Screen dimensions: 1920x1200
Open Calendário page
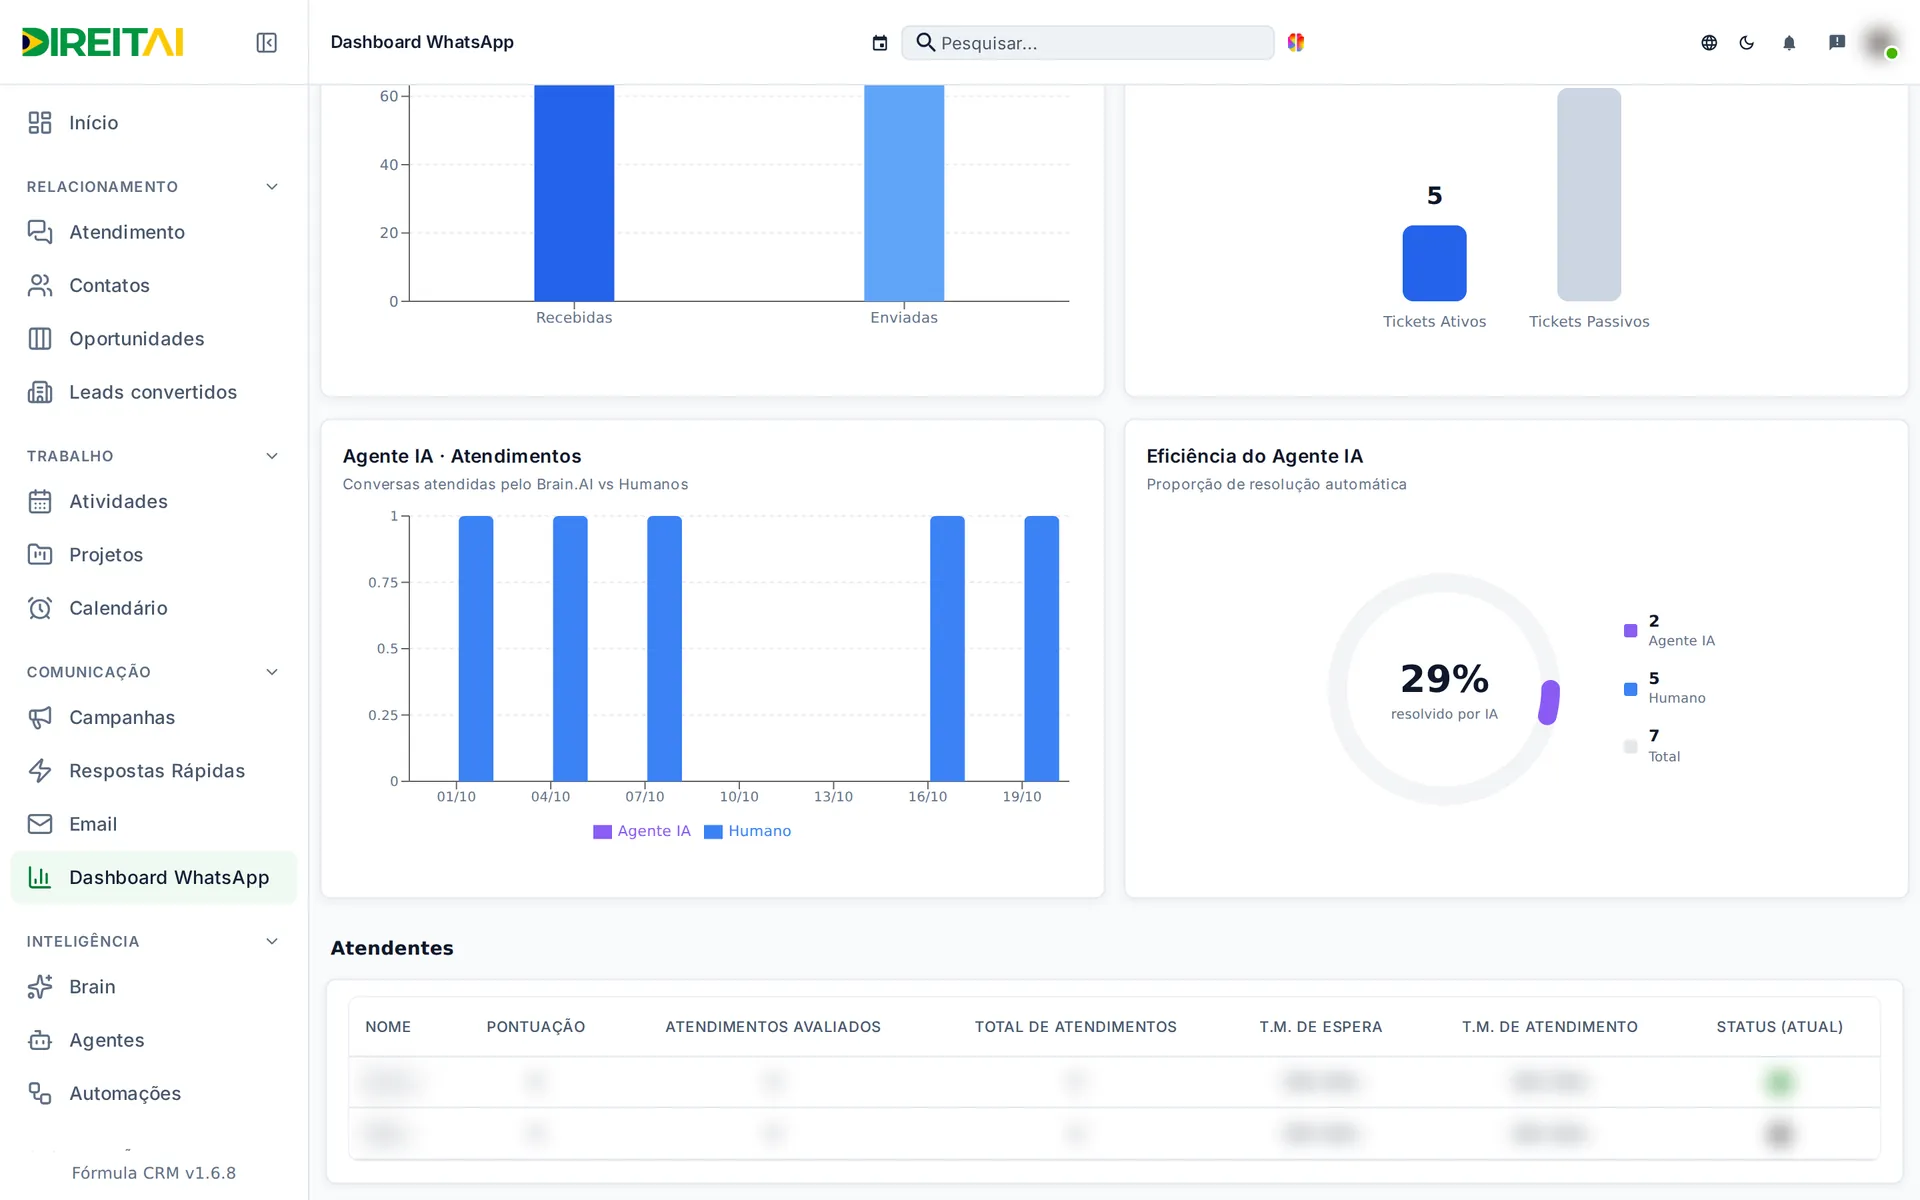pos(154,608)
